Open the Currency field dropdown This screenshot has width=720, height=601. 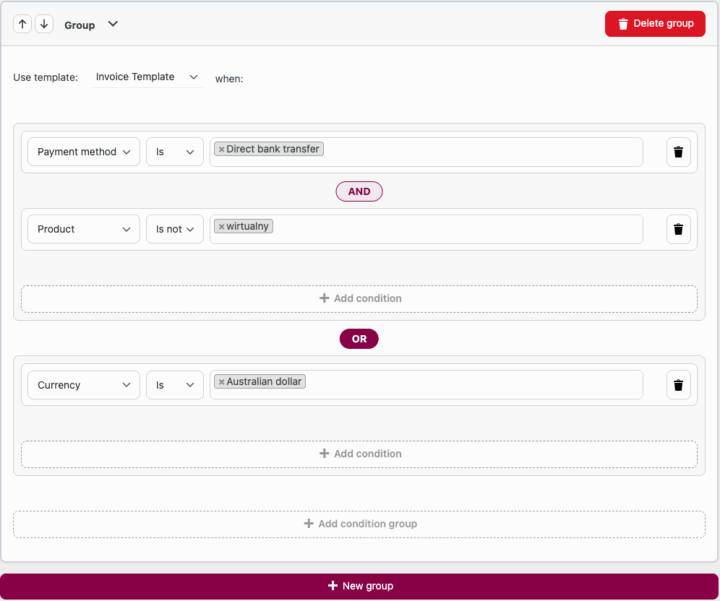(x=83, y=385)
